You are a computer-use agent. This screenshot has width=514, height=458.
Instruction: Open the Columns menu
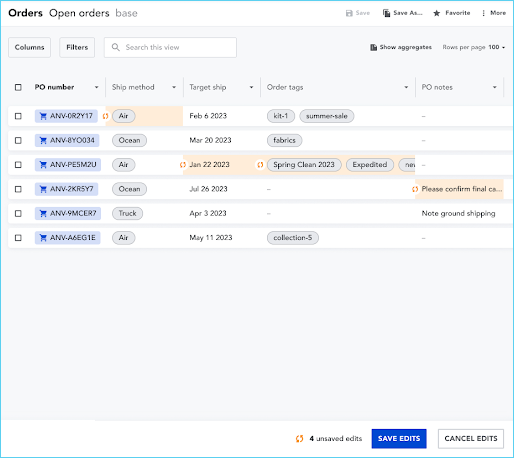pos(29,47)
